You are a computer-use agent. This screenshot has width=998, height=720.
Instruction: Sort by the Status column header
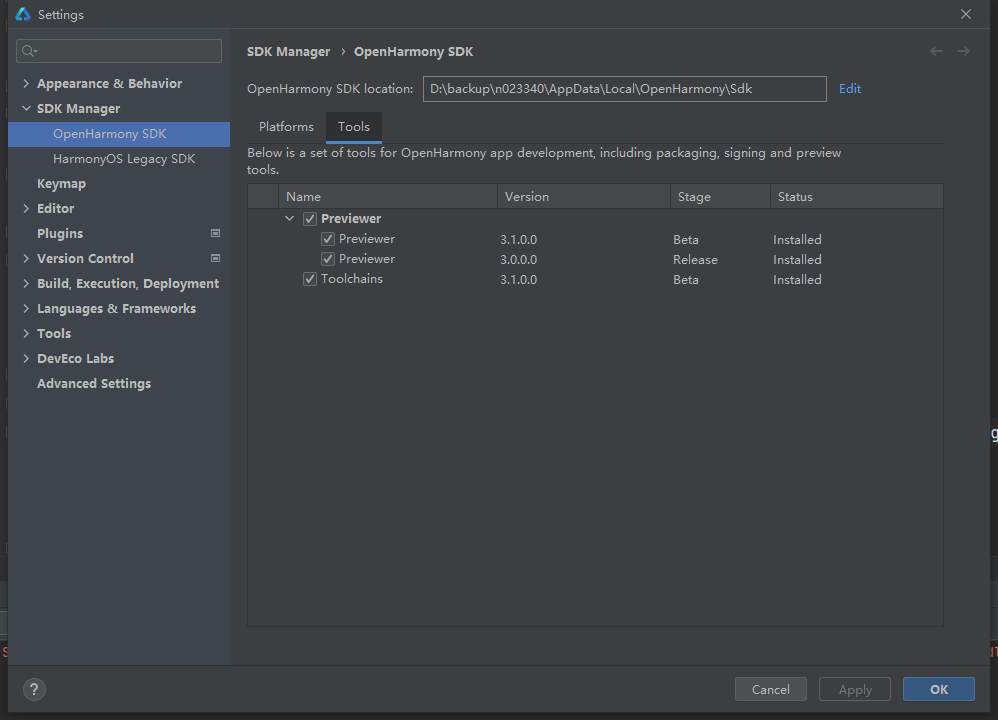click(857, 197)
